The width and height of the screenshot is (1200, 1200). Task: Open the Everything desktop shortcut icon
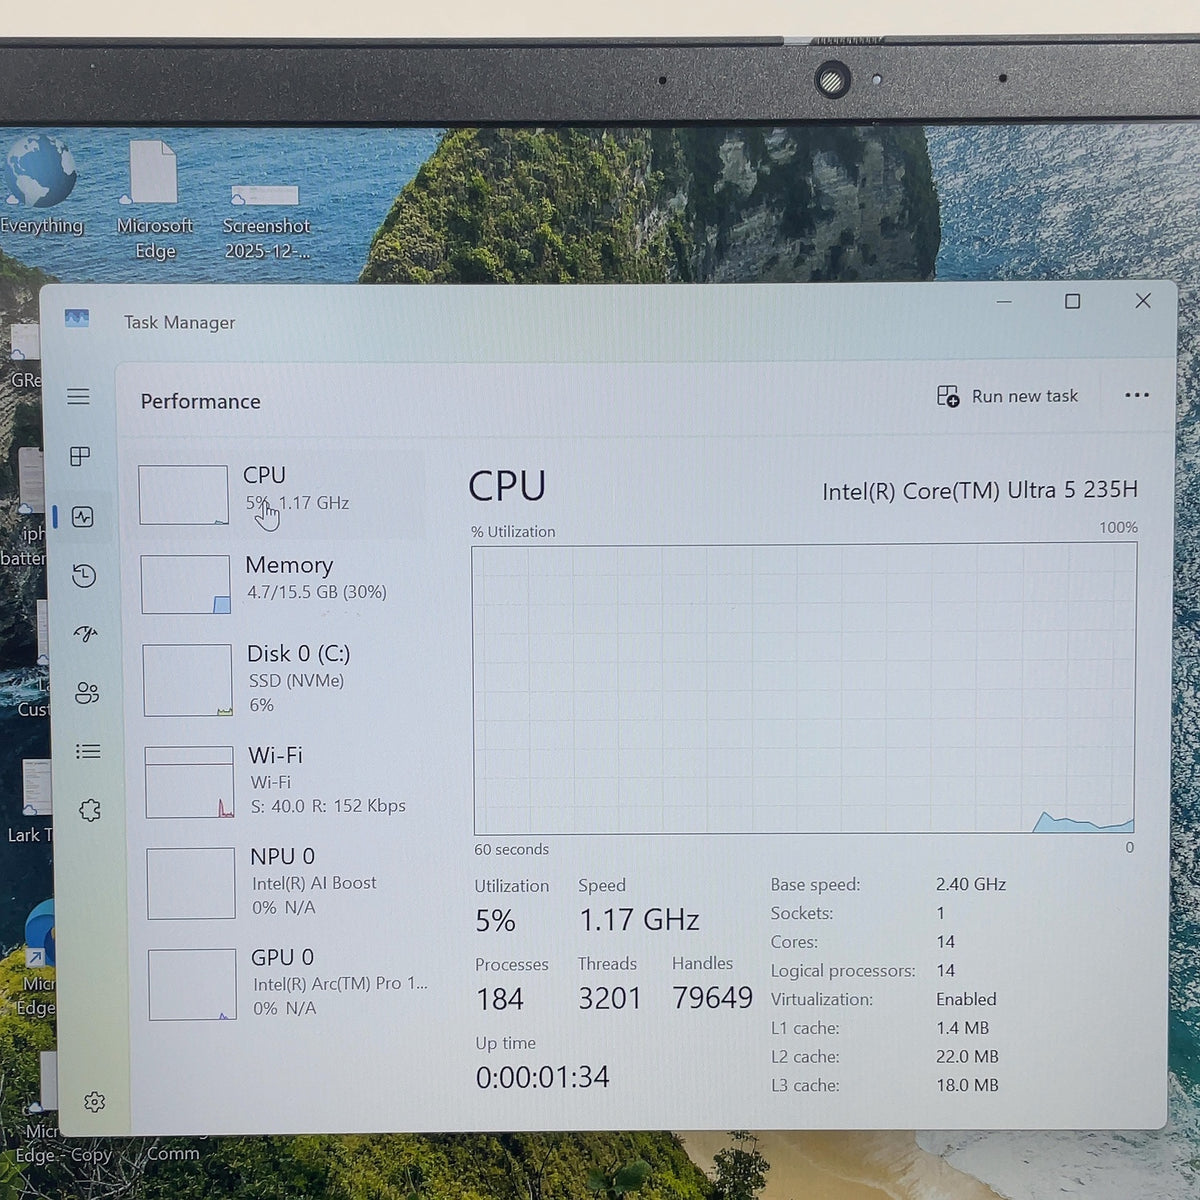[x=40, y=185]
